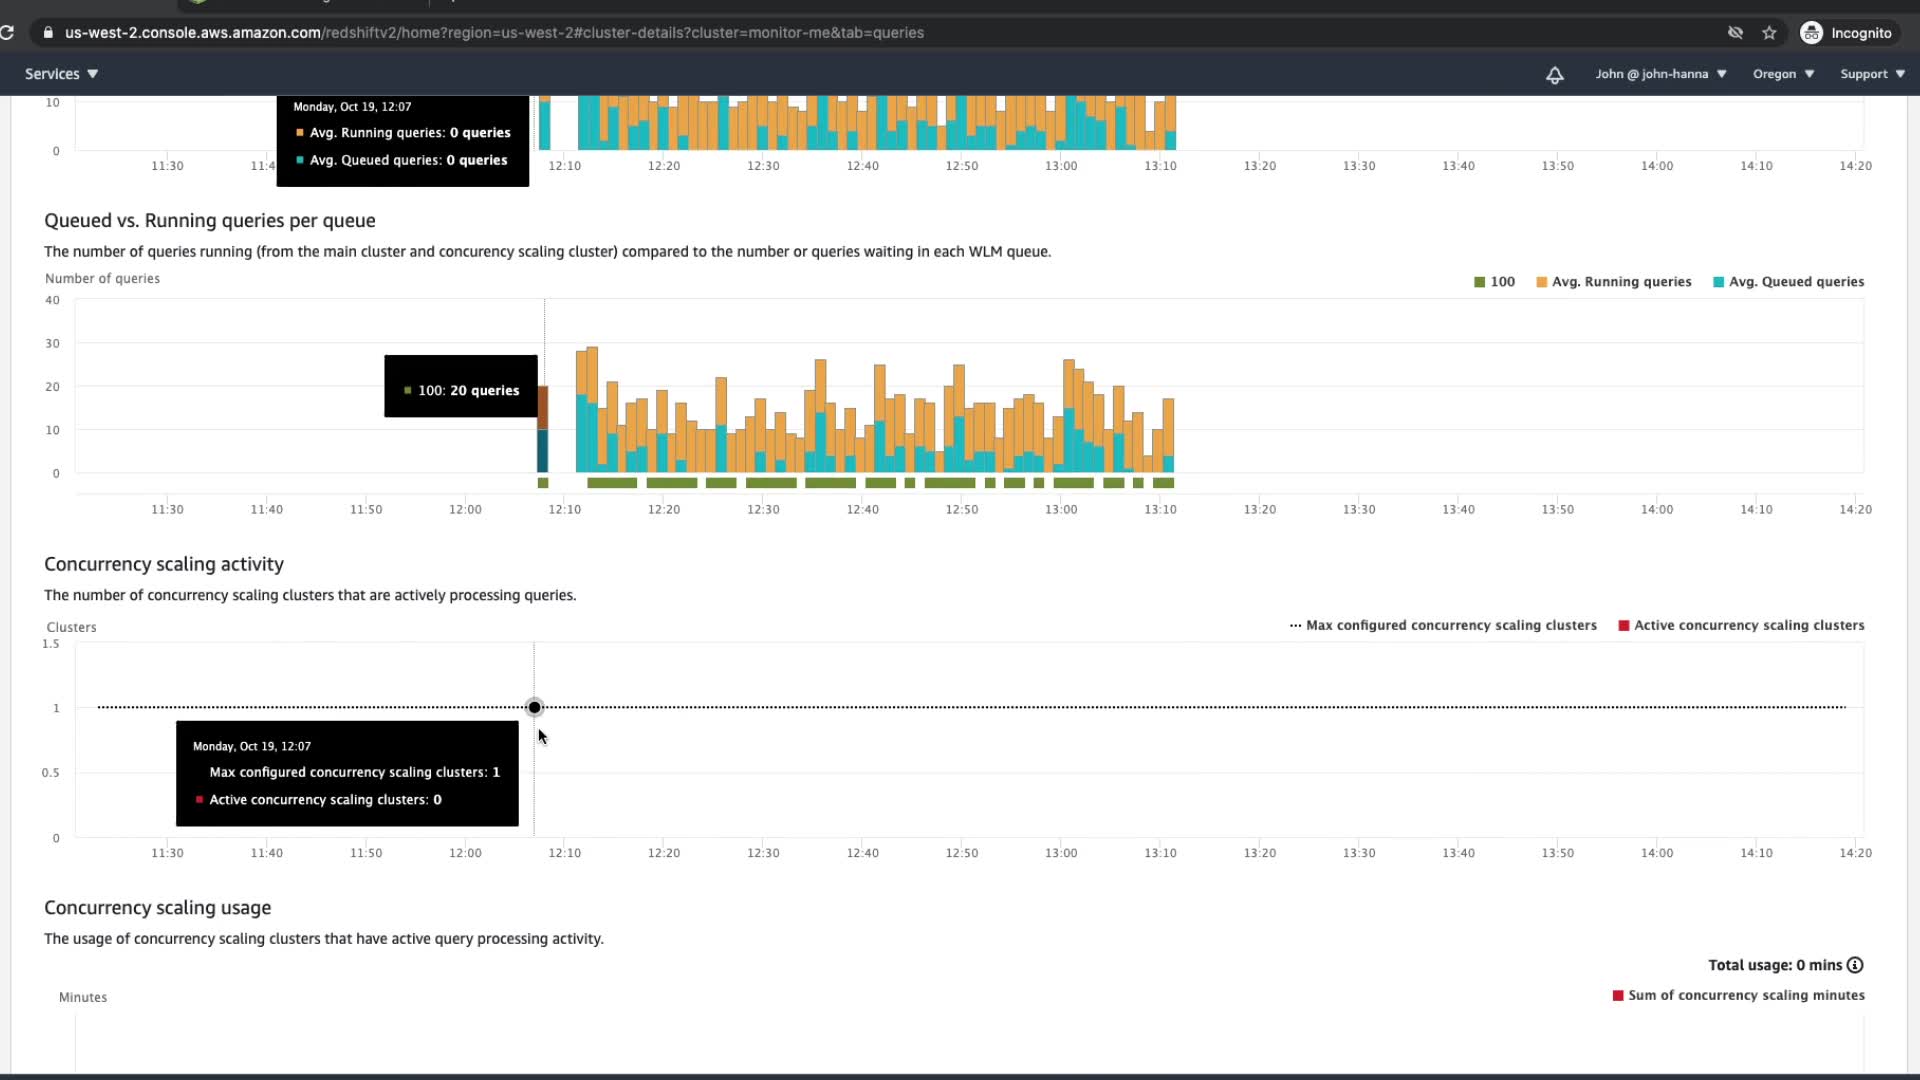Expand the John @ john-hanna account menu
This screenshot has height=1080, width=1920.
tap(1660, 74)
